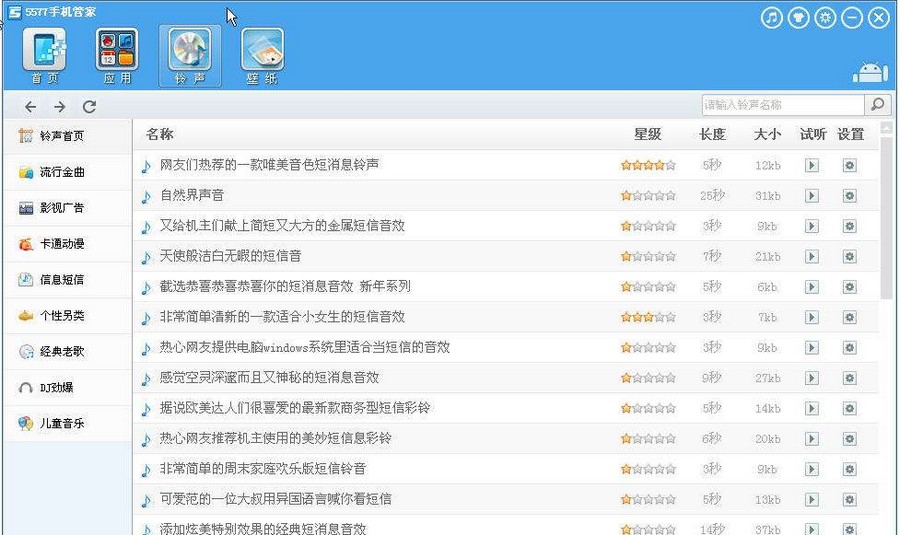
Task: Click settings gear for 可爱范的一位大叔用异国语言喊你看短信
Action: (x=849, y=500)
